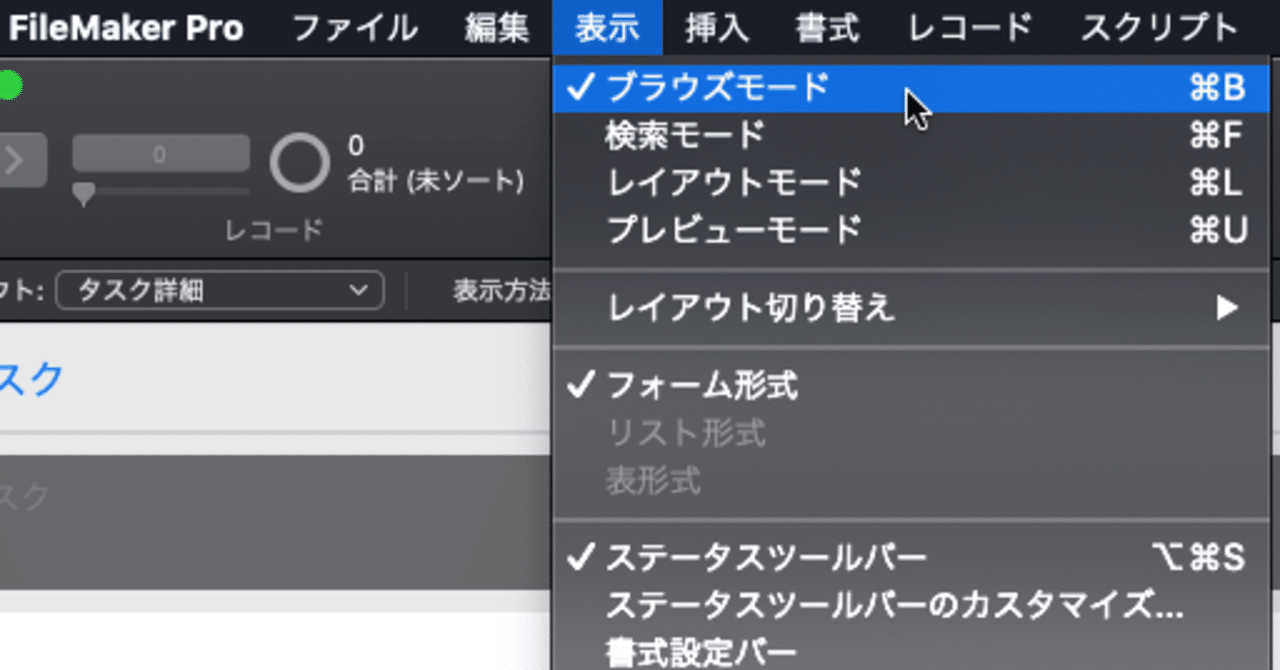Click the found set pie circle icon
This screenshot has height=670, width=1280.
click(x=300, y=163)
